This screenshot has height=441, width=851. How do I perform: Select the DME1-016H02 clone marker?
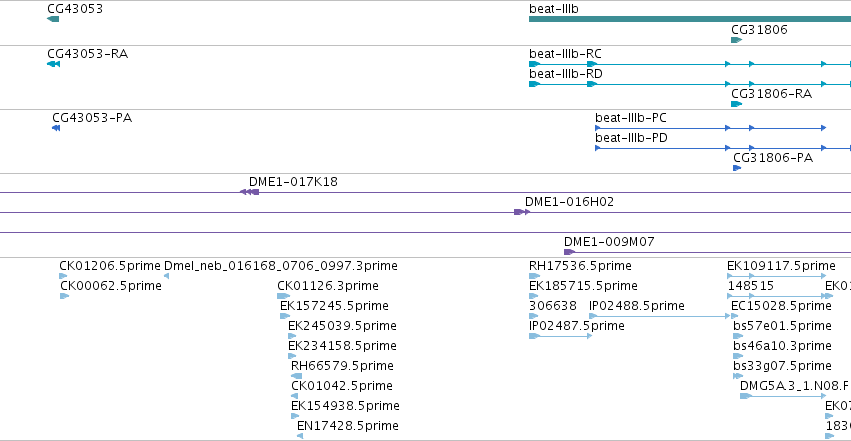522,212
